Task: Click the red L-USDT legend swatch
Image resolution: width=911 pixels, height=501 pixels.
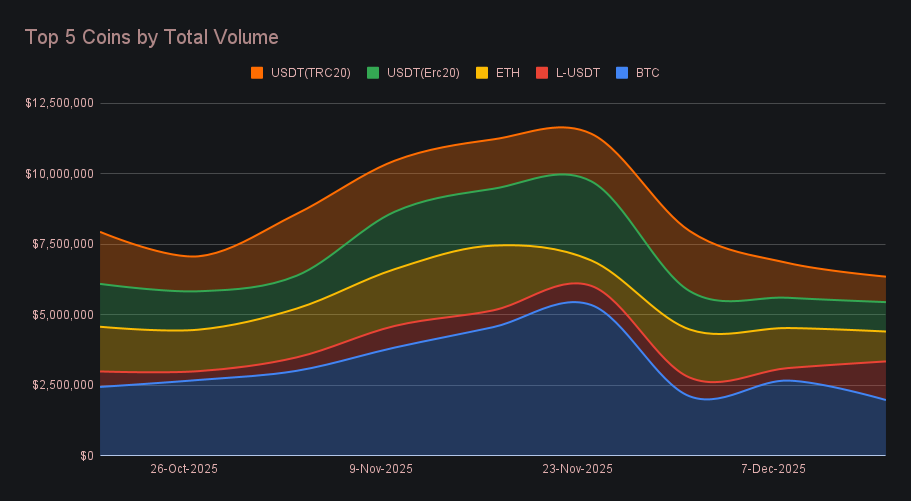Action: pyautogui.click(x=542, y=73)
